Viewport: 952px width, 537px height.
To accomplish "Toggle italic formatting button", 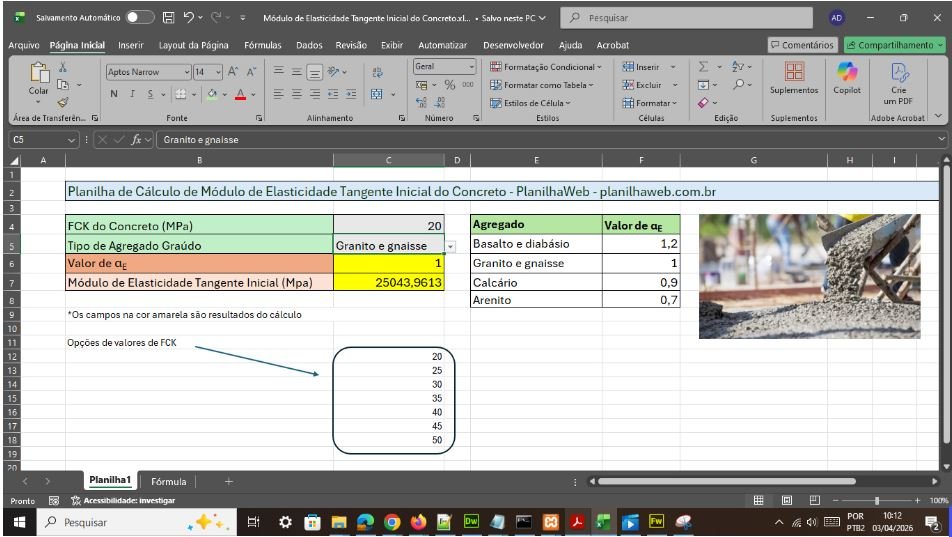I will [131, 94].
